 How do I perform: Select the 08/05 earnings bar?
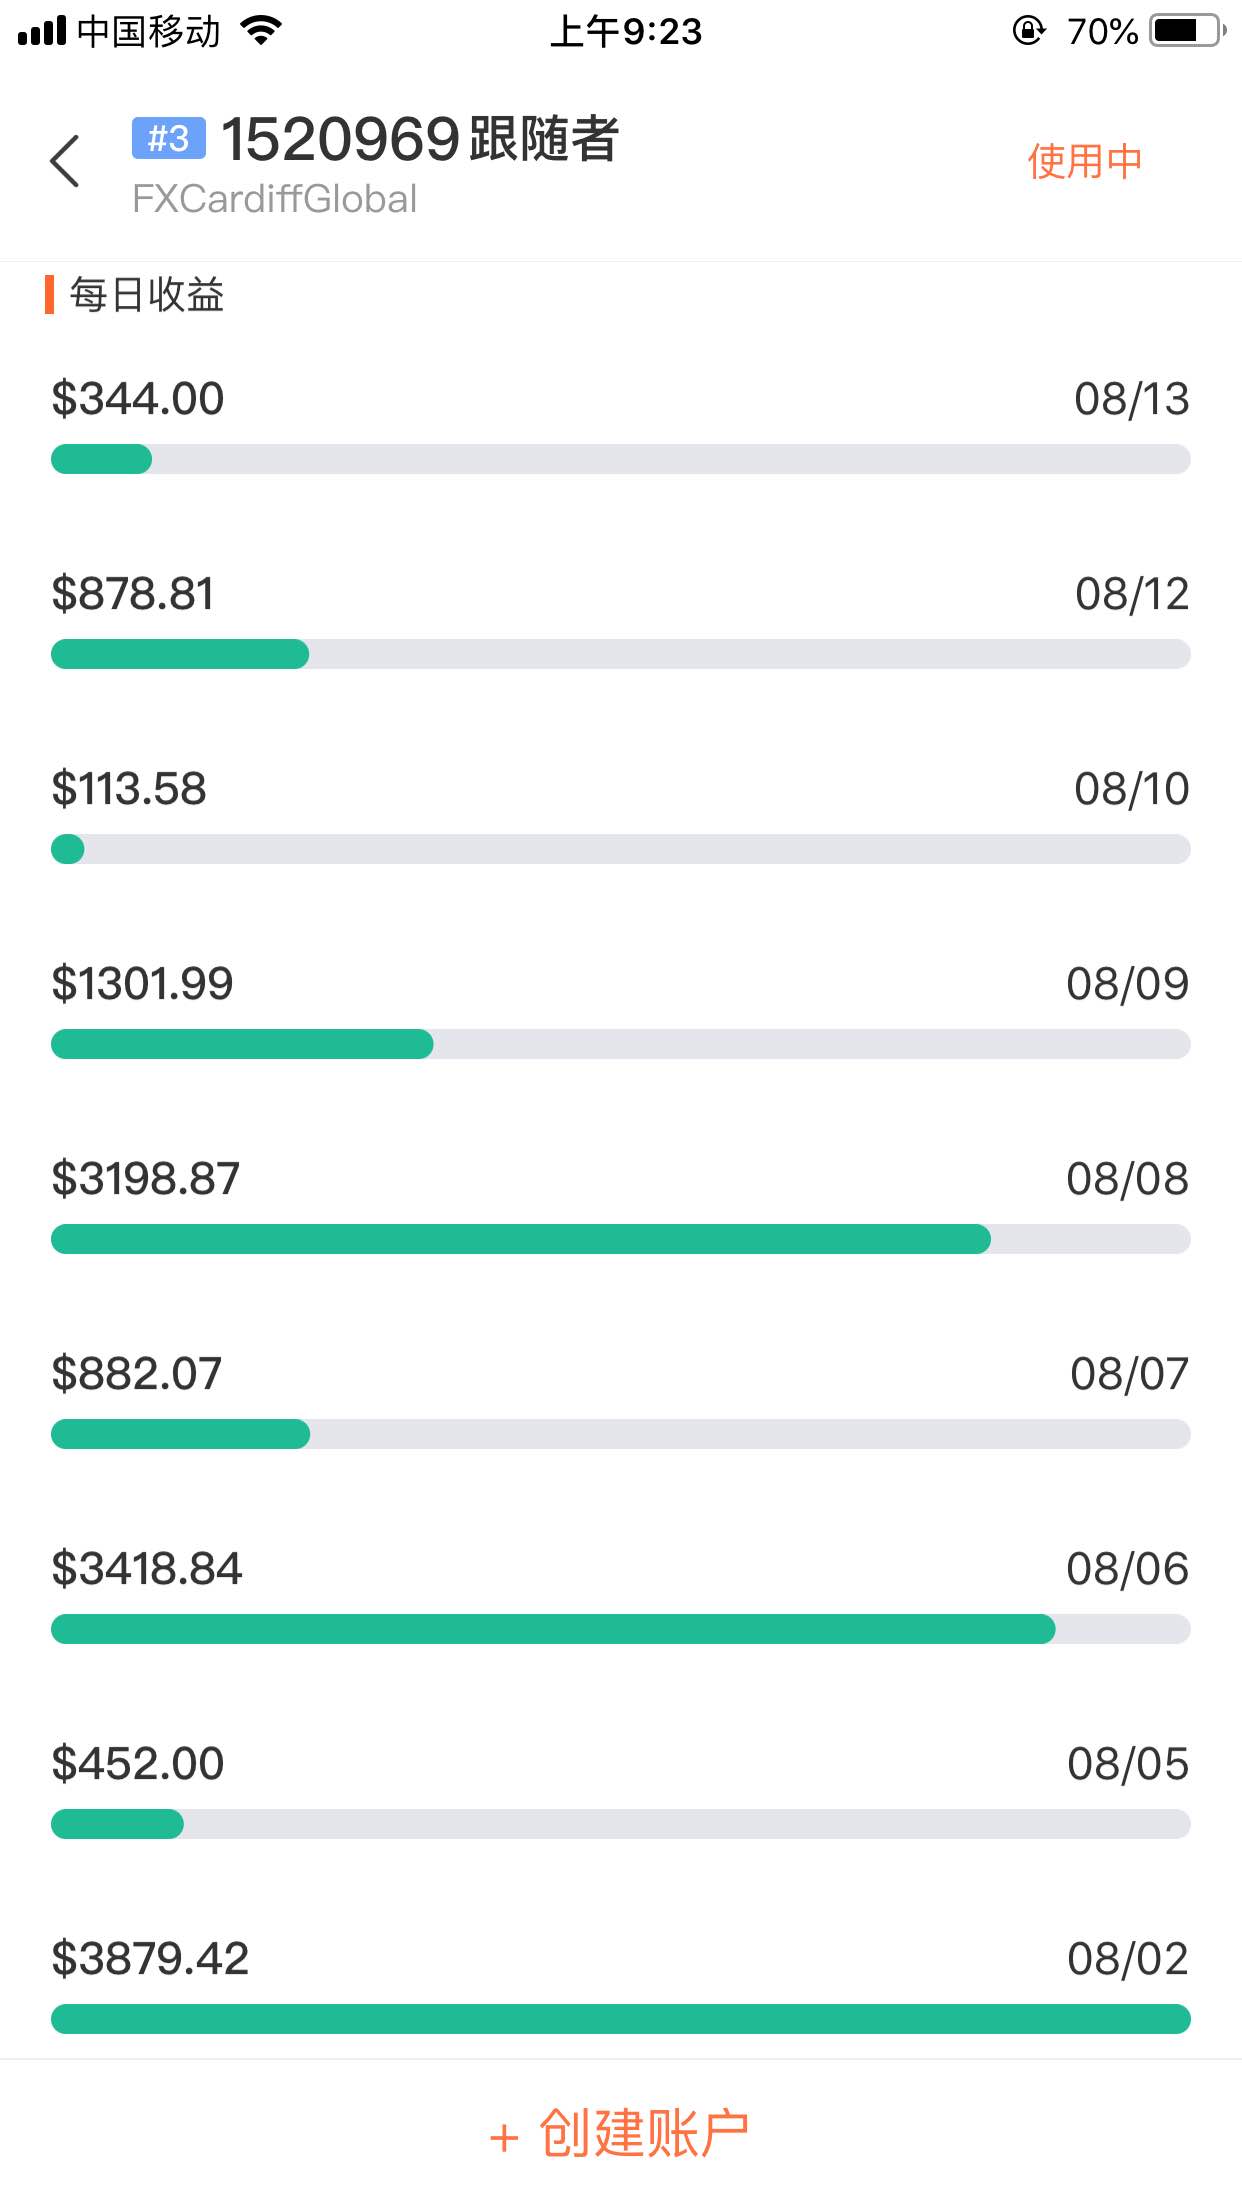tap(621, 1824)
